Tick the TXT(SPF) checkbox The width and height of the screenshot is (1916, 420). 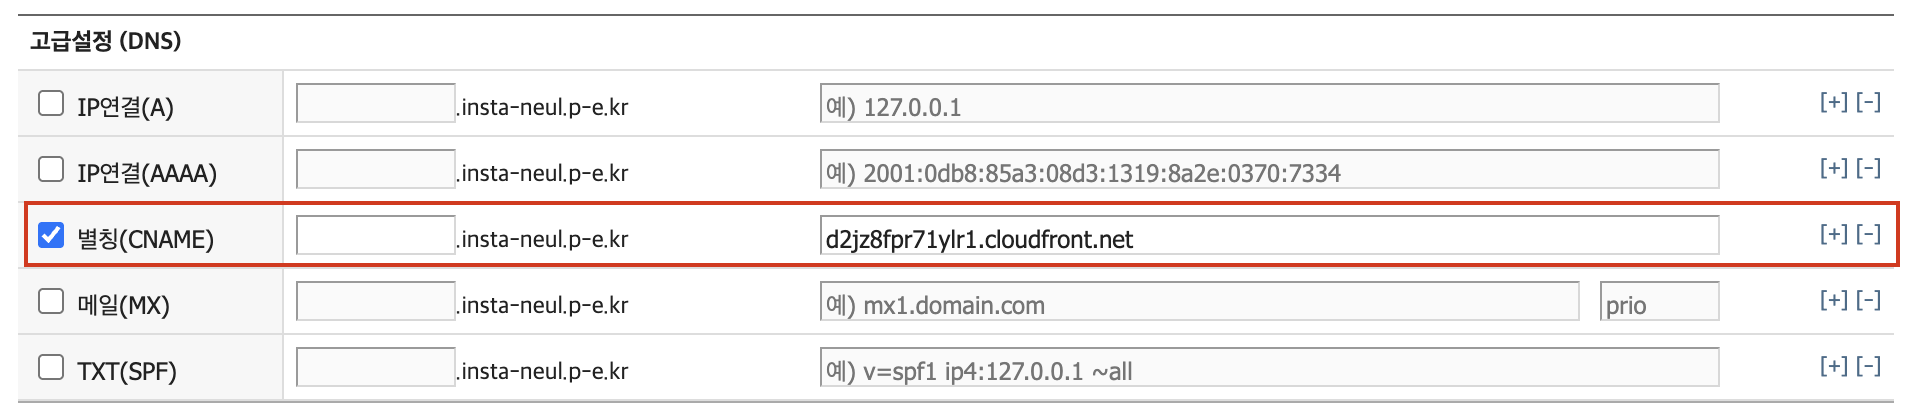click(x=51, y=367)
